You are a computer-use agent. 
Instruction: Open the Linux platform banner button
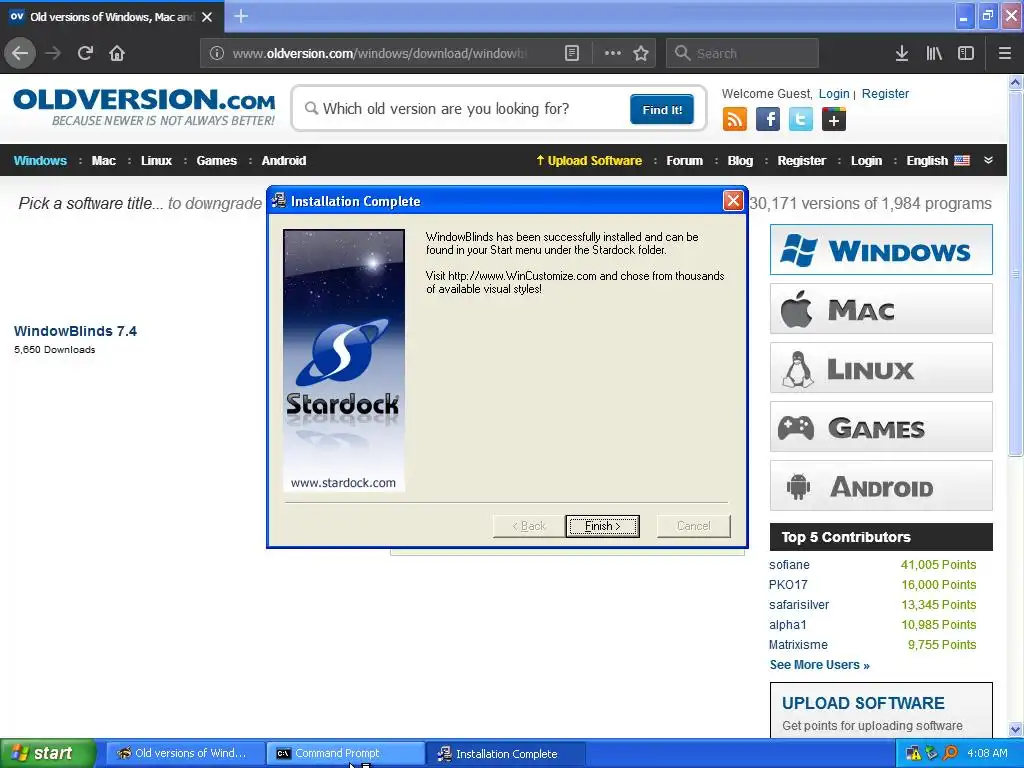click(x=881, y=368)
